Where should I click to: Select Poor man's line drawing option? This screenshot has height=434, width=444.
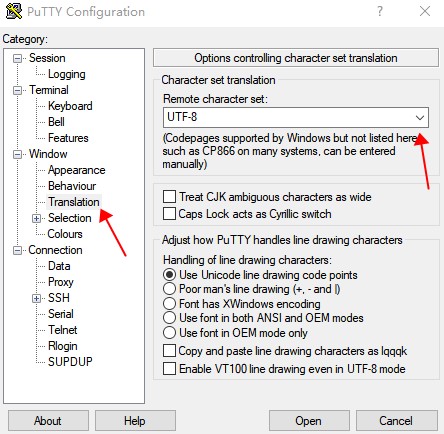pyautogui.click(x=169, y=289)
